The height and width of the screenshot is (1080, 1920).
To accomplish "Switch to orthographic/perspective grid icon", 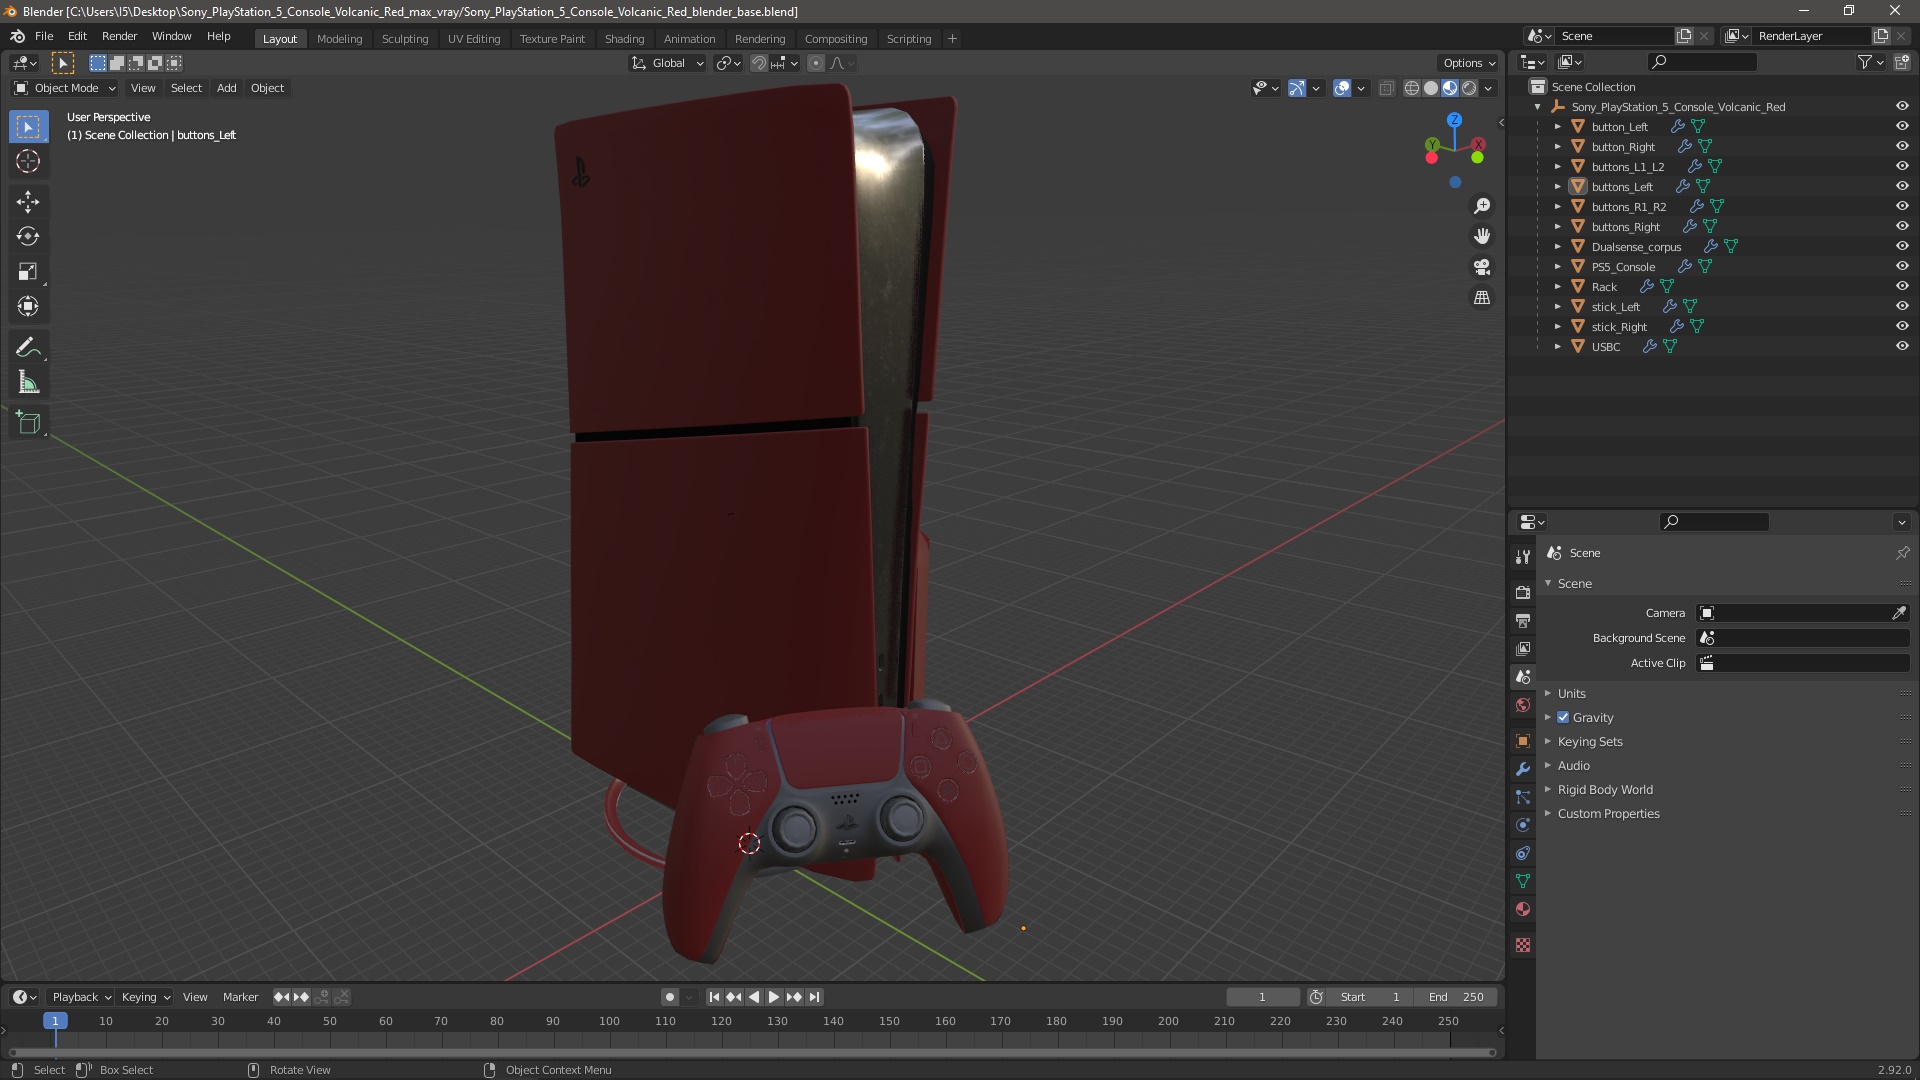I will coord(1482,298).
